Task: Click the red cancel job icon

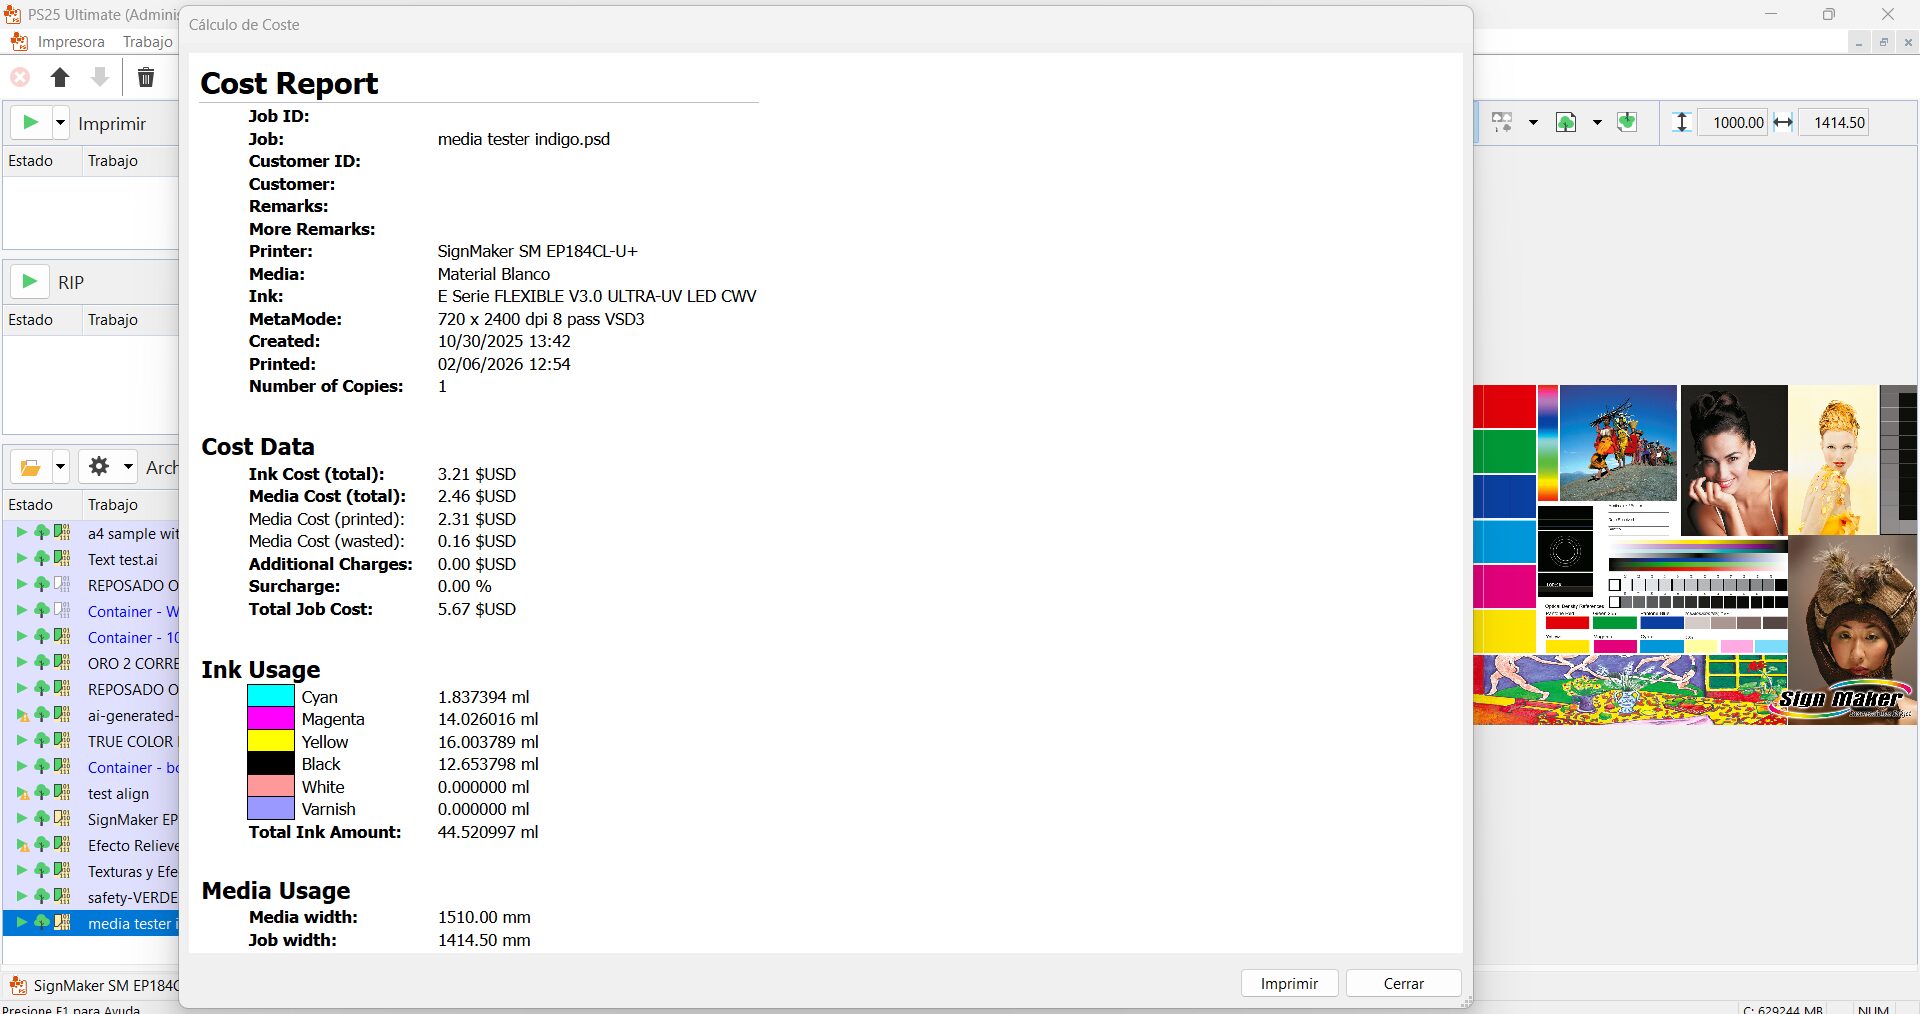Action: pyautogui.click(x=20, y=77)
